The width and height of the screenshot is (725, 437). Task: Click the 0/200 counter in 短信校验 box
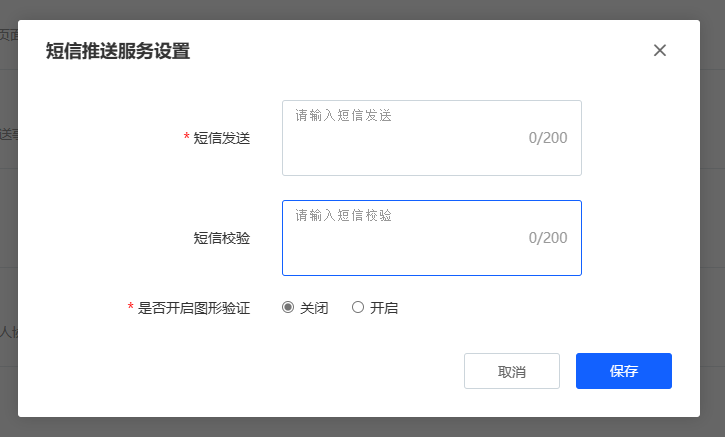[x=548, y=238]
